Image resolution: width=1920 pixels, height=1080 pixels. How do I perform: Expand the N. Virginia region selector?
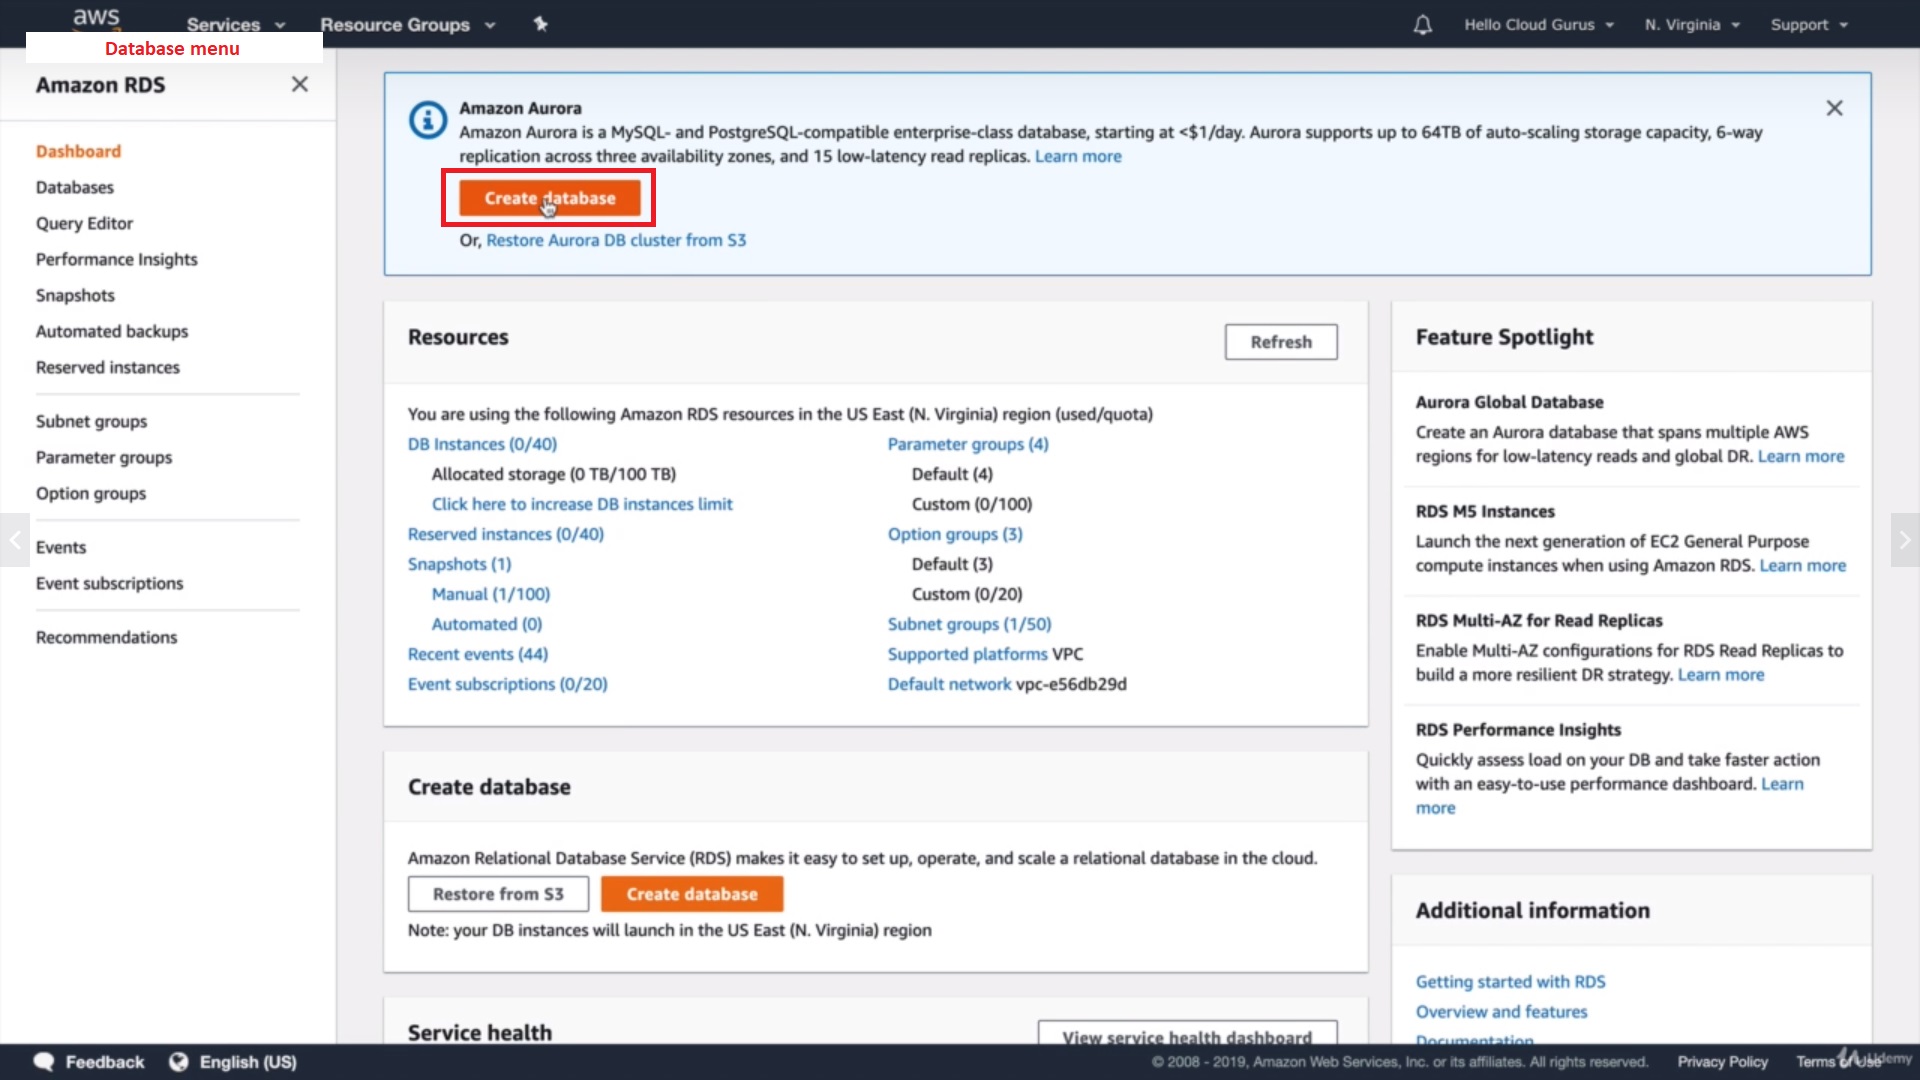point(1692,24)
